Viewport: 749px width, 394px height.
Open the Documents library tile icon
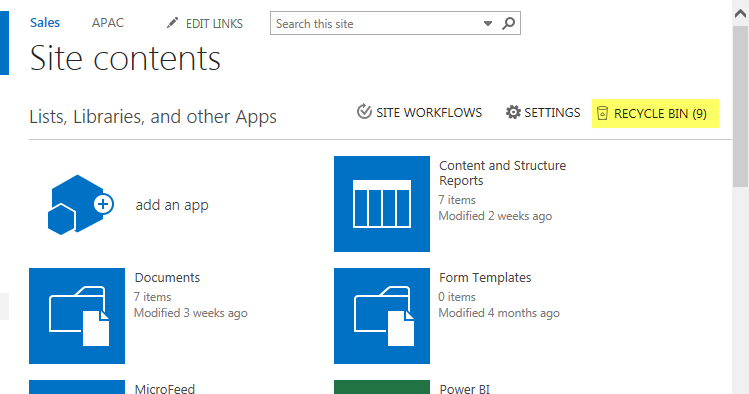[77, 316]
